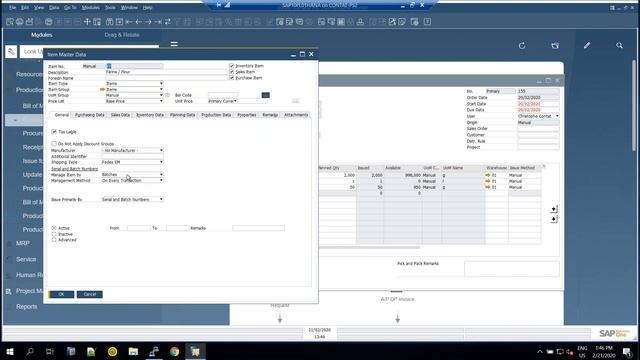Open the UoM Group dropdown
The width and height of the screenshot is (640, 360).
(x=161, y=95)
